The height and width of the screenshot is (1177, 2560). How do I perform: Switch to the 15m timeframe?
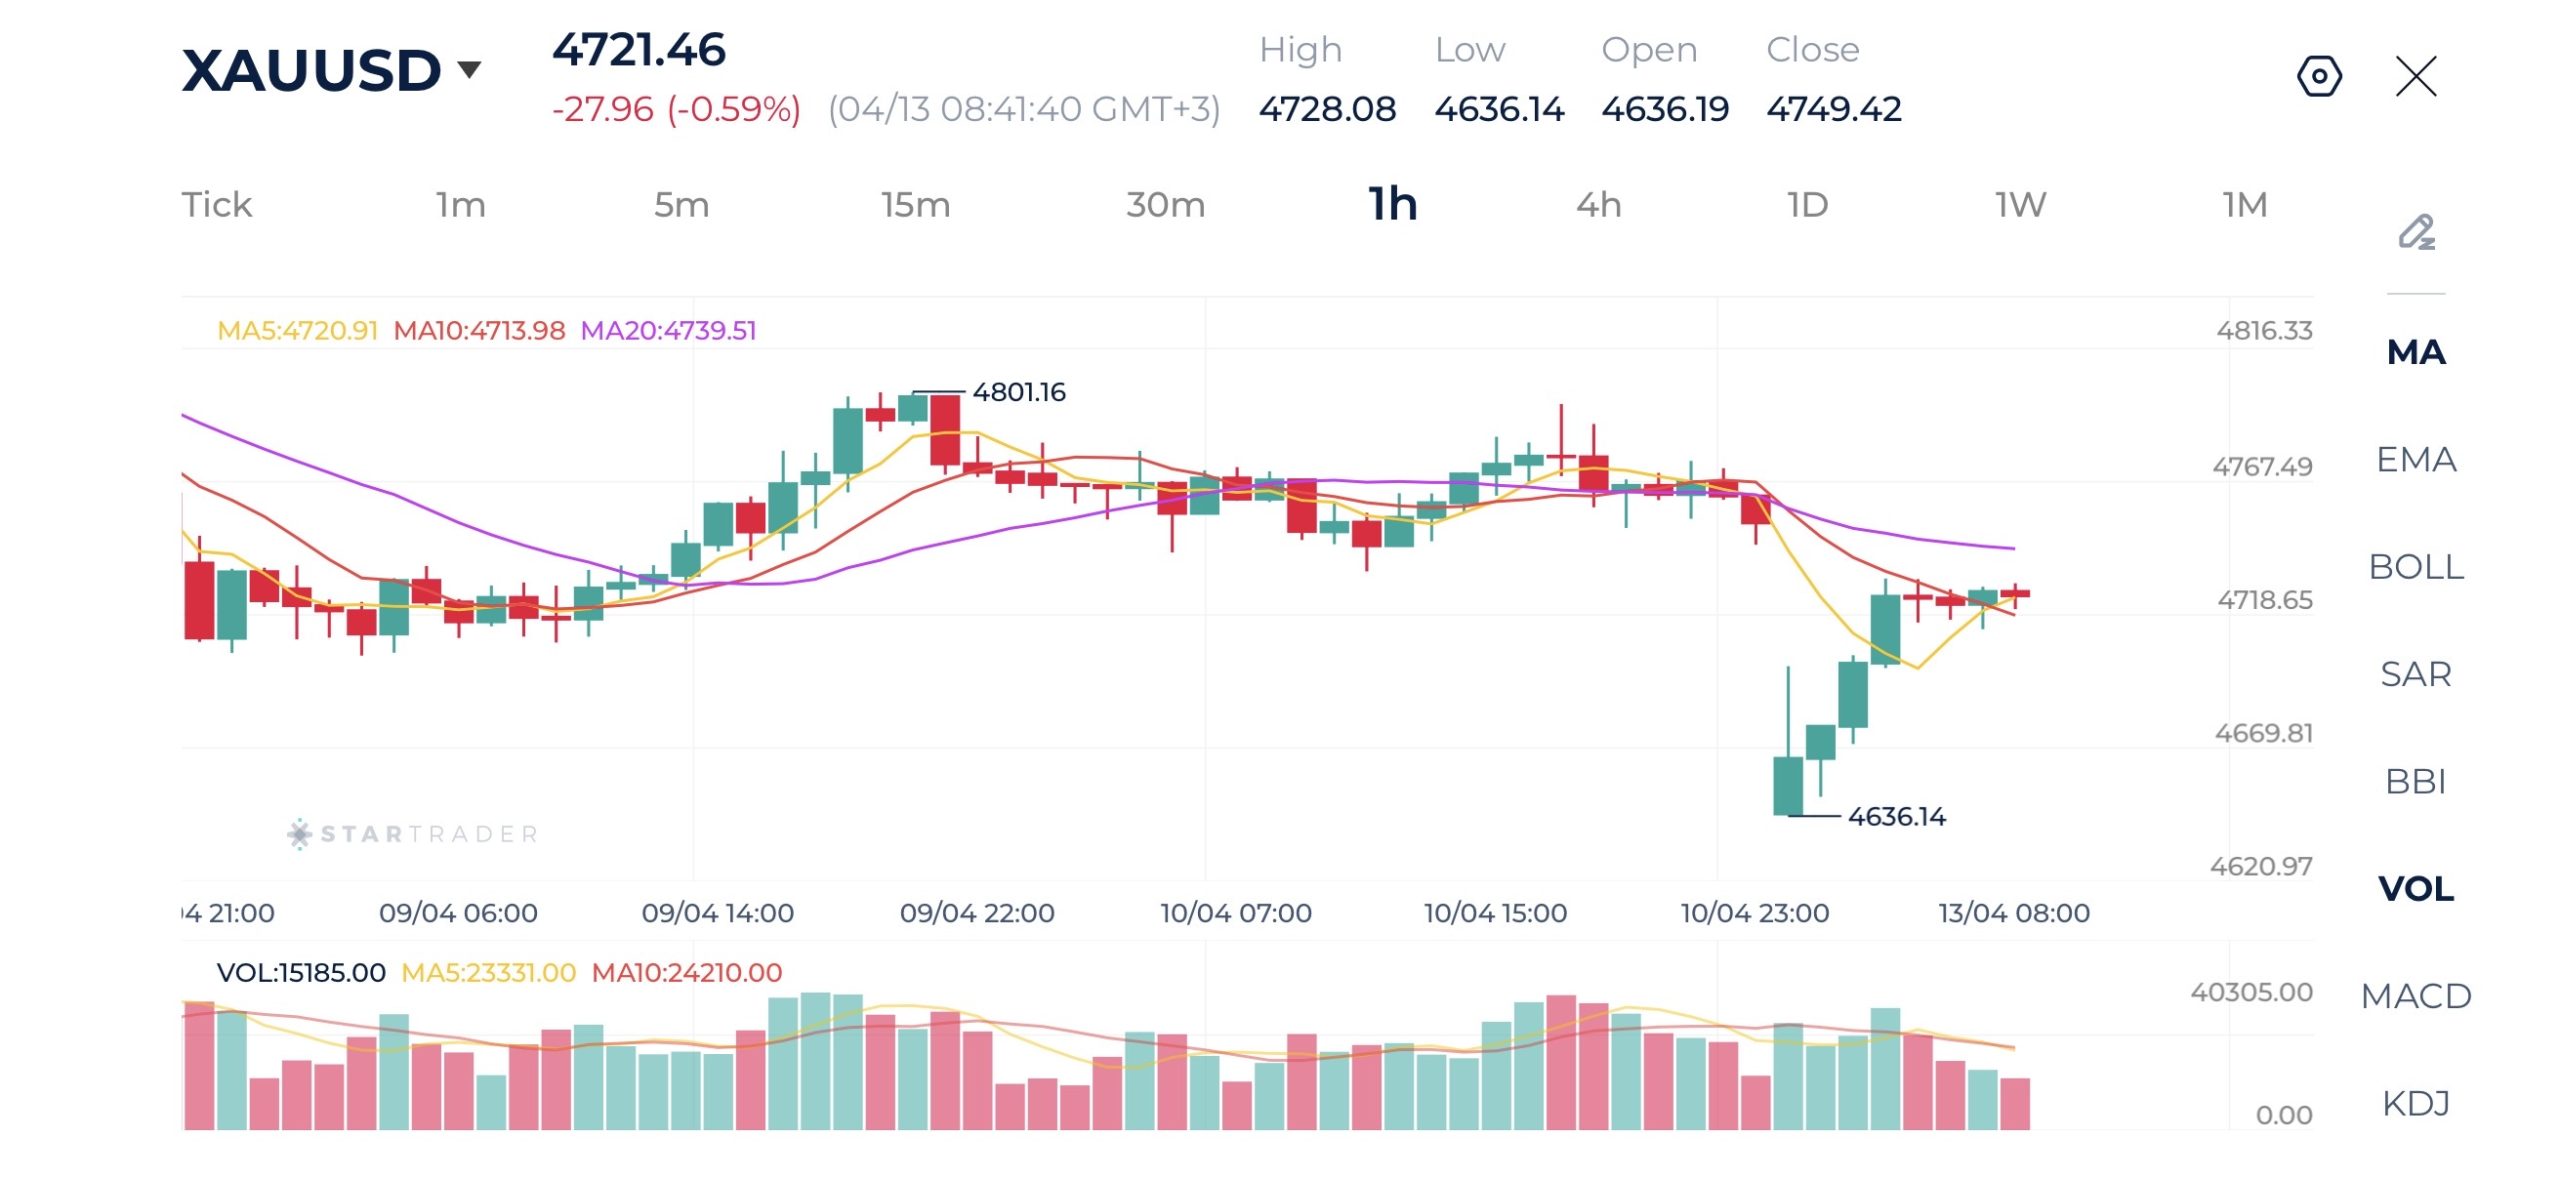(x=915, y=205)
